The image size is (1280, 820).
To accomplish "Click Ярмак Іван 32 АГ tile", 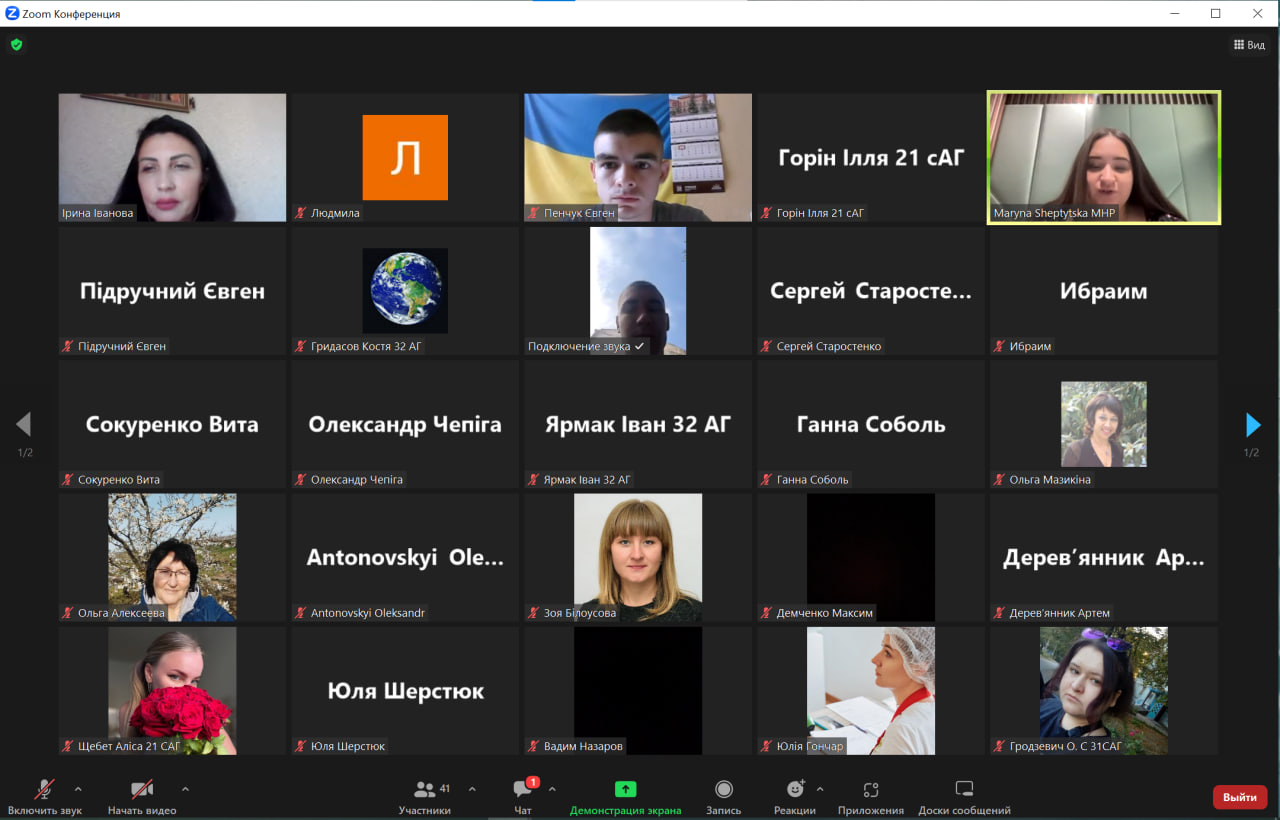I will coord(638,424).
